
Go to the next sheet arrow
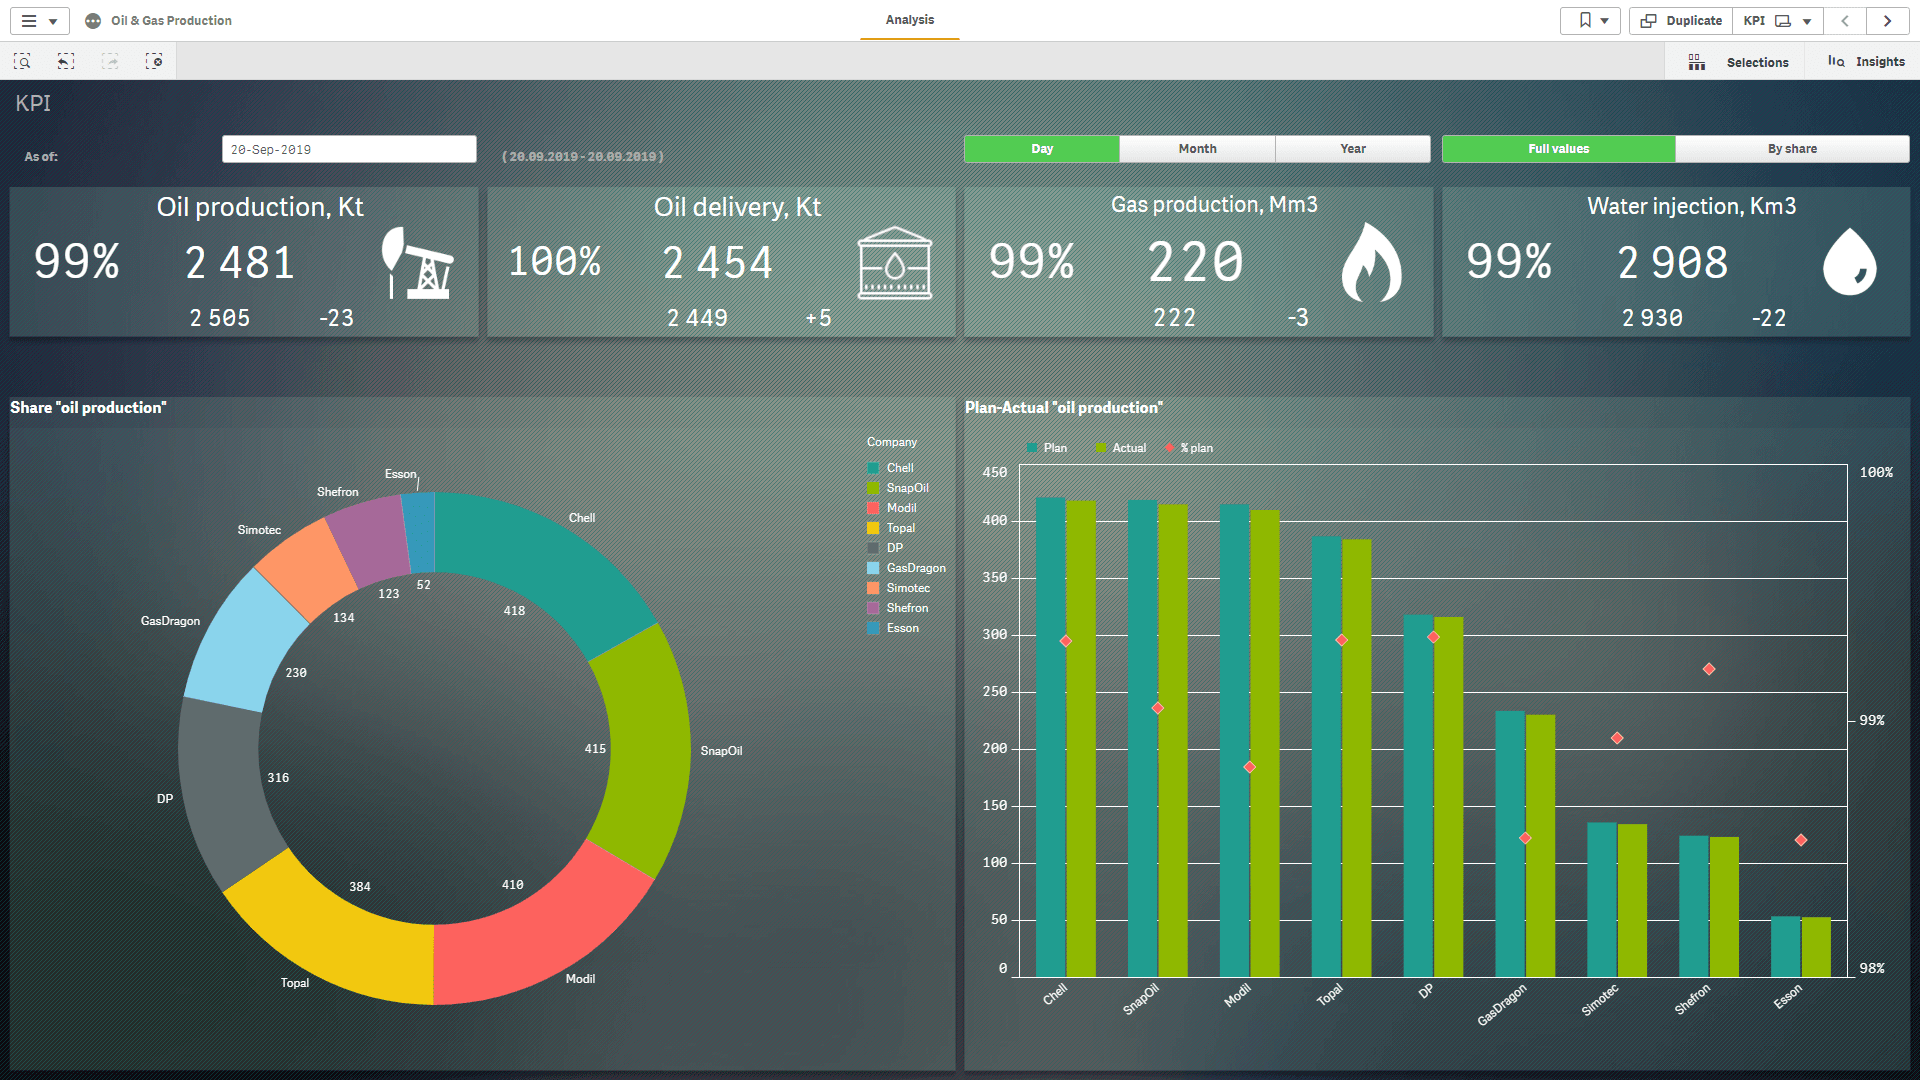1887,21
